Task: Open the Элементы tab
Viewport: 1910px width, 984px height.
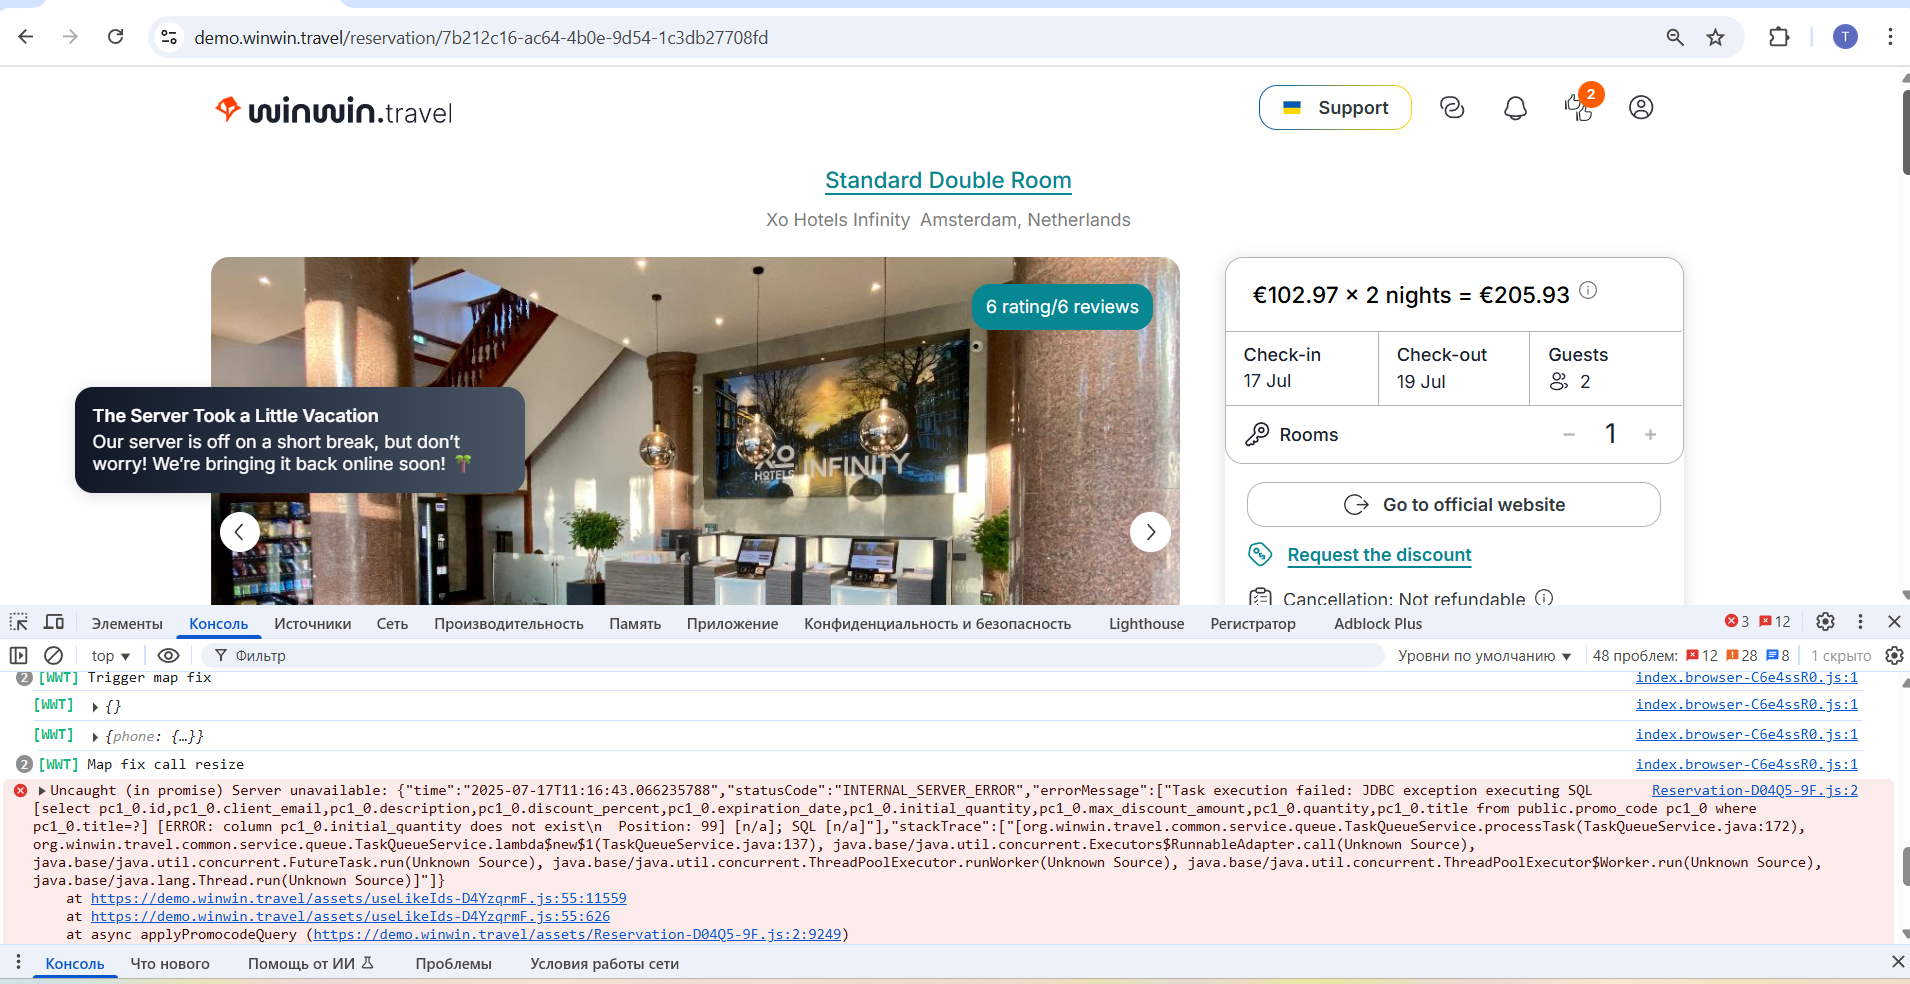Action: pyautogui.click(x=127, y=623)
